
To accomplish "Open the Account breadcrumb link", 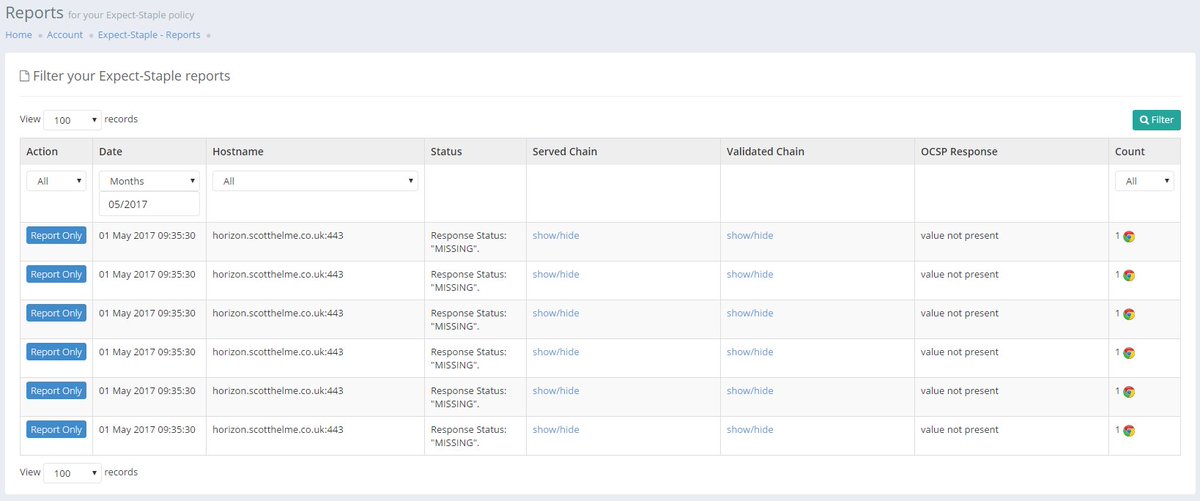I will (65, 35).
